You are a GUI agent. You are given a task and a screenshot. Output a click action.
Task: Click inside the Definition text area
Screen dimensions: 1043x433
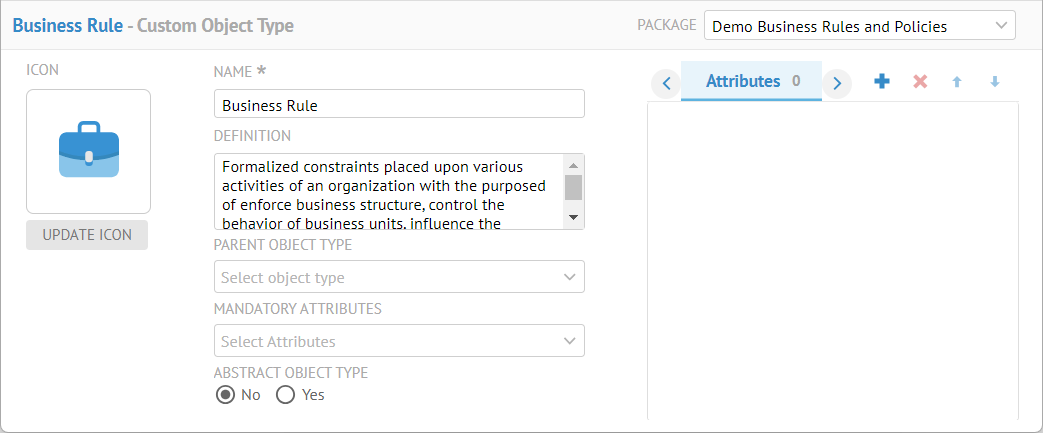(389, 191)
